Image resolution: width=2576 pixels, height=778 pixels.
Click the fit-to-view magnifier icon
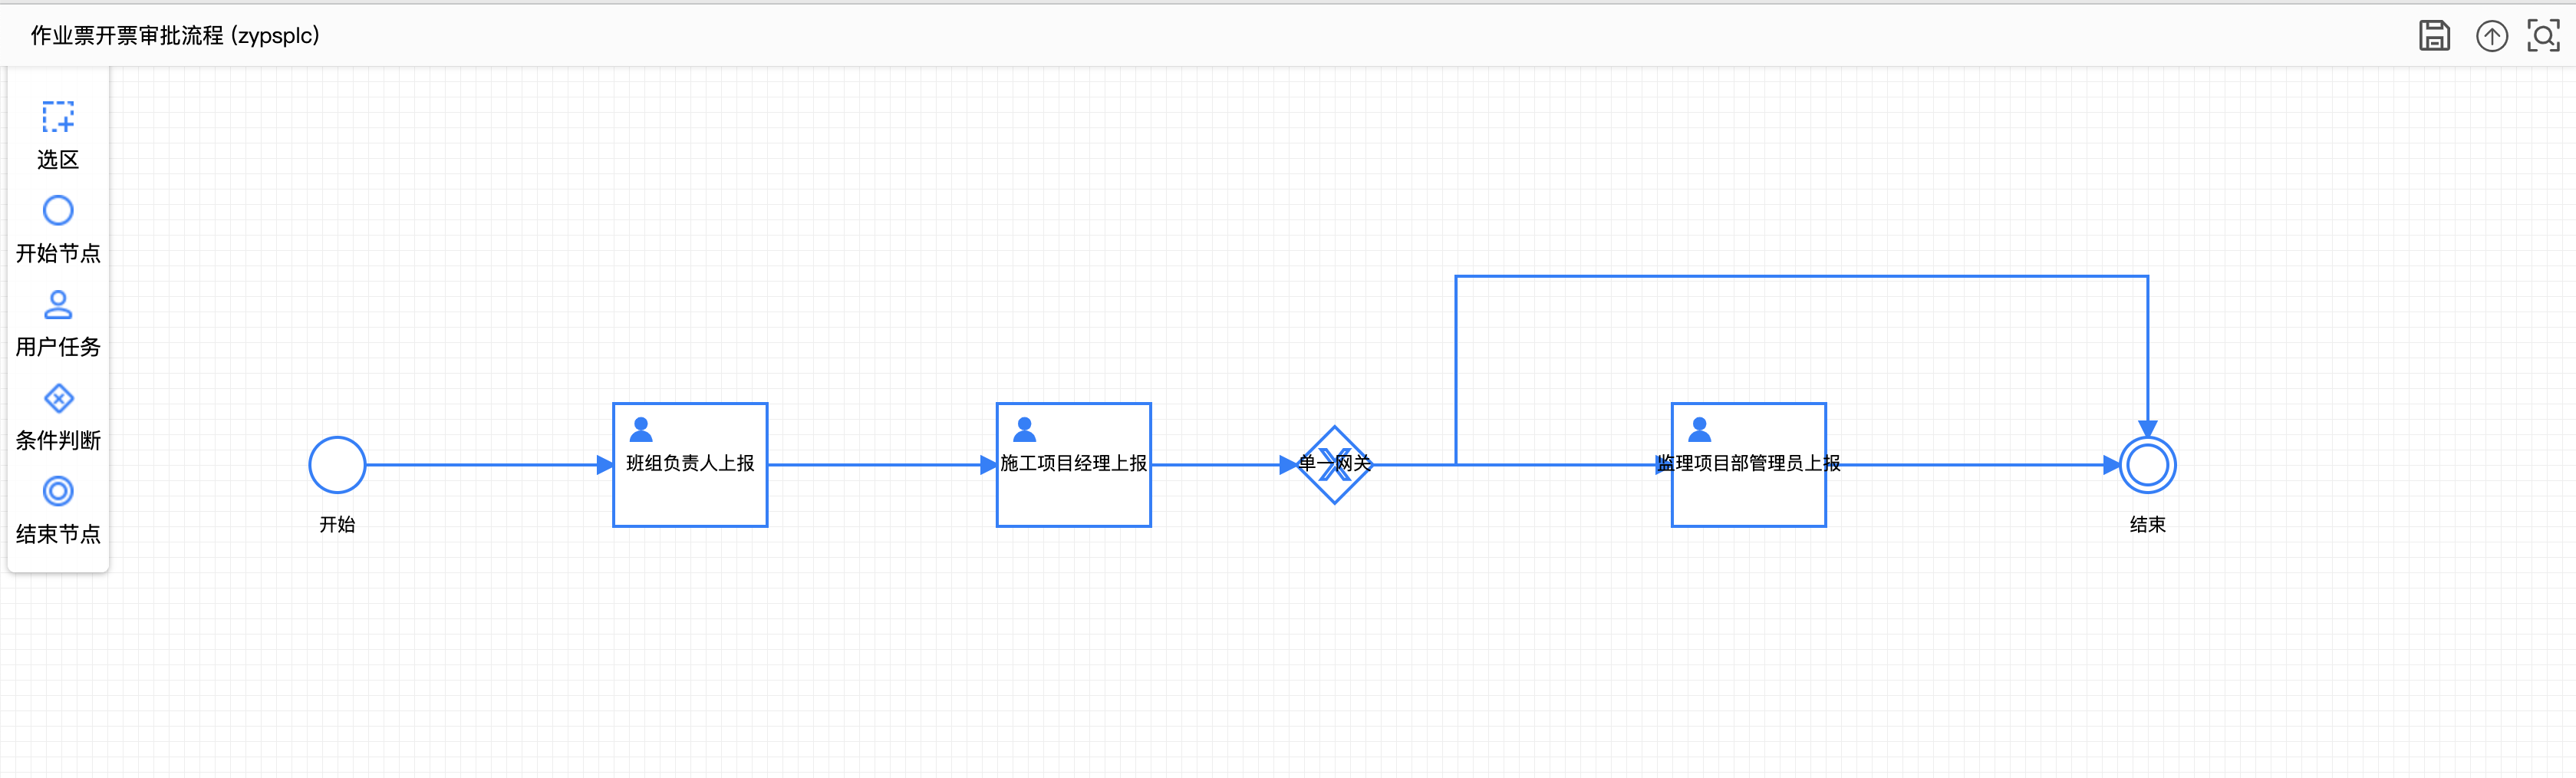(x=2543, y=36)
